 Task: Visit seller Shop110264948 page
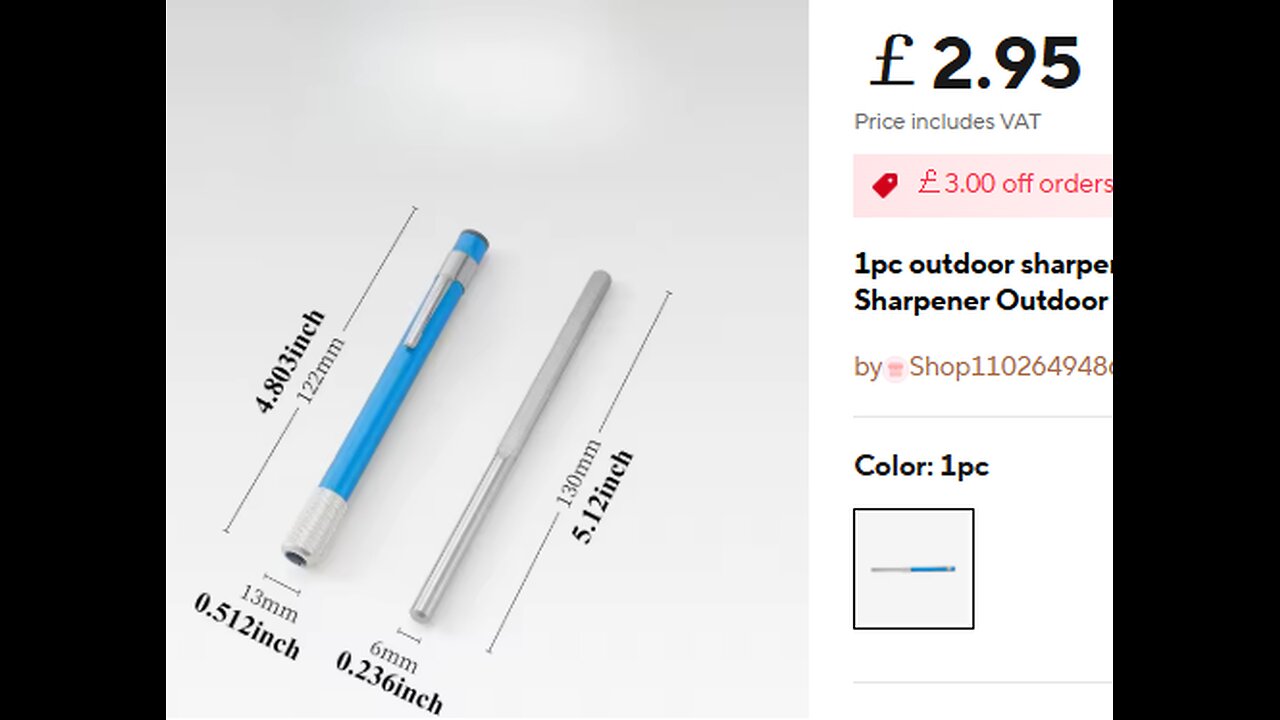(1010, 367)
